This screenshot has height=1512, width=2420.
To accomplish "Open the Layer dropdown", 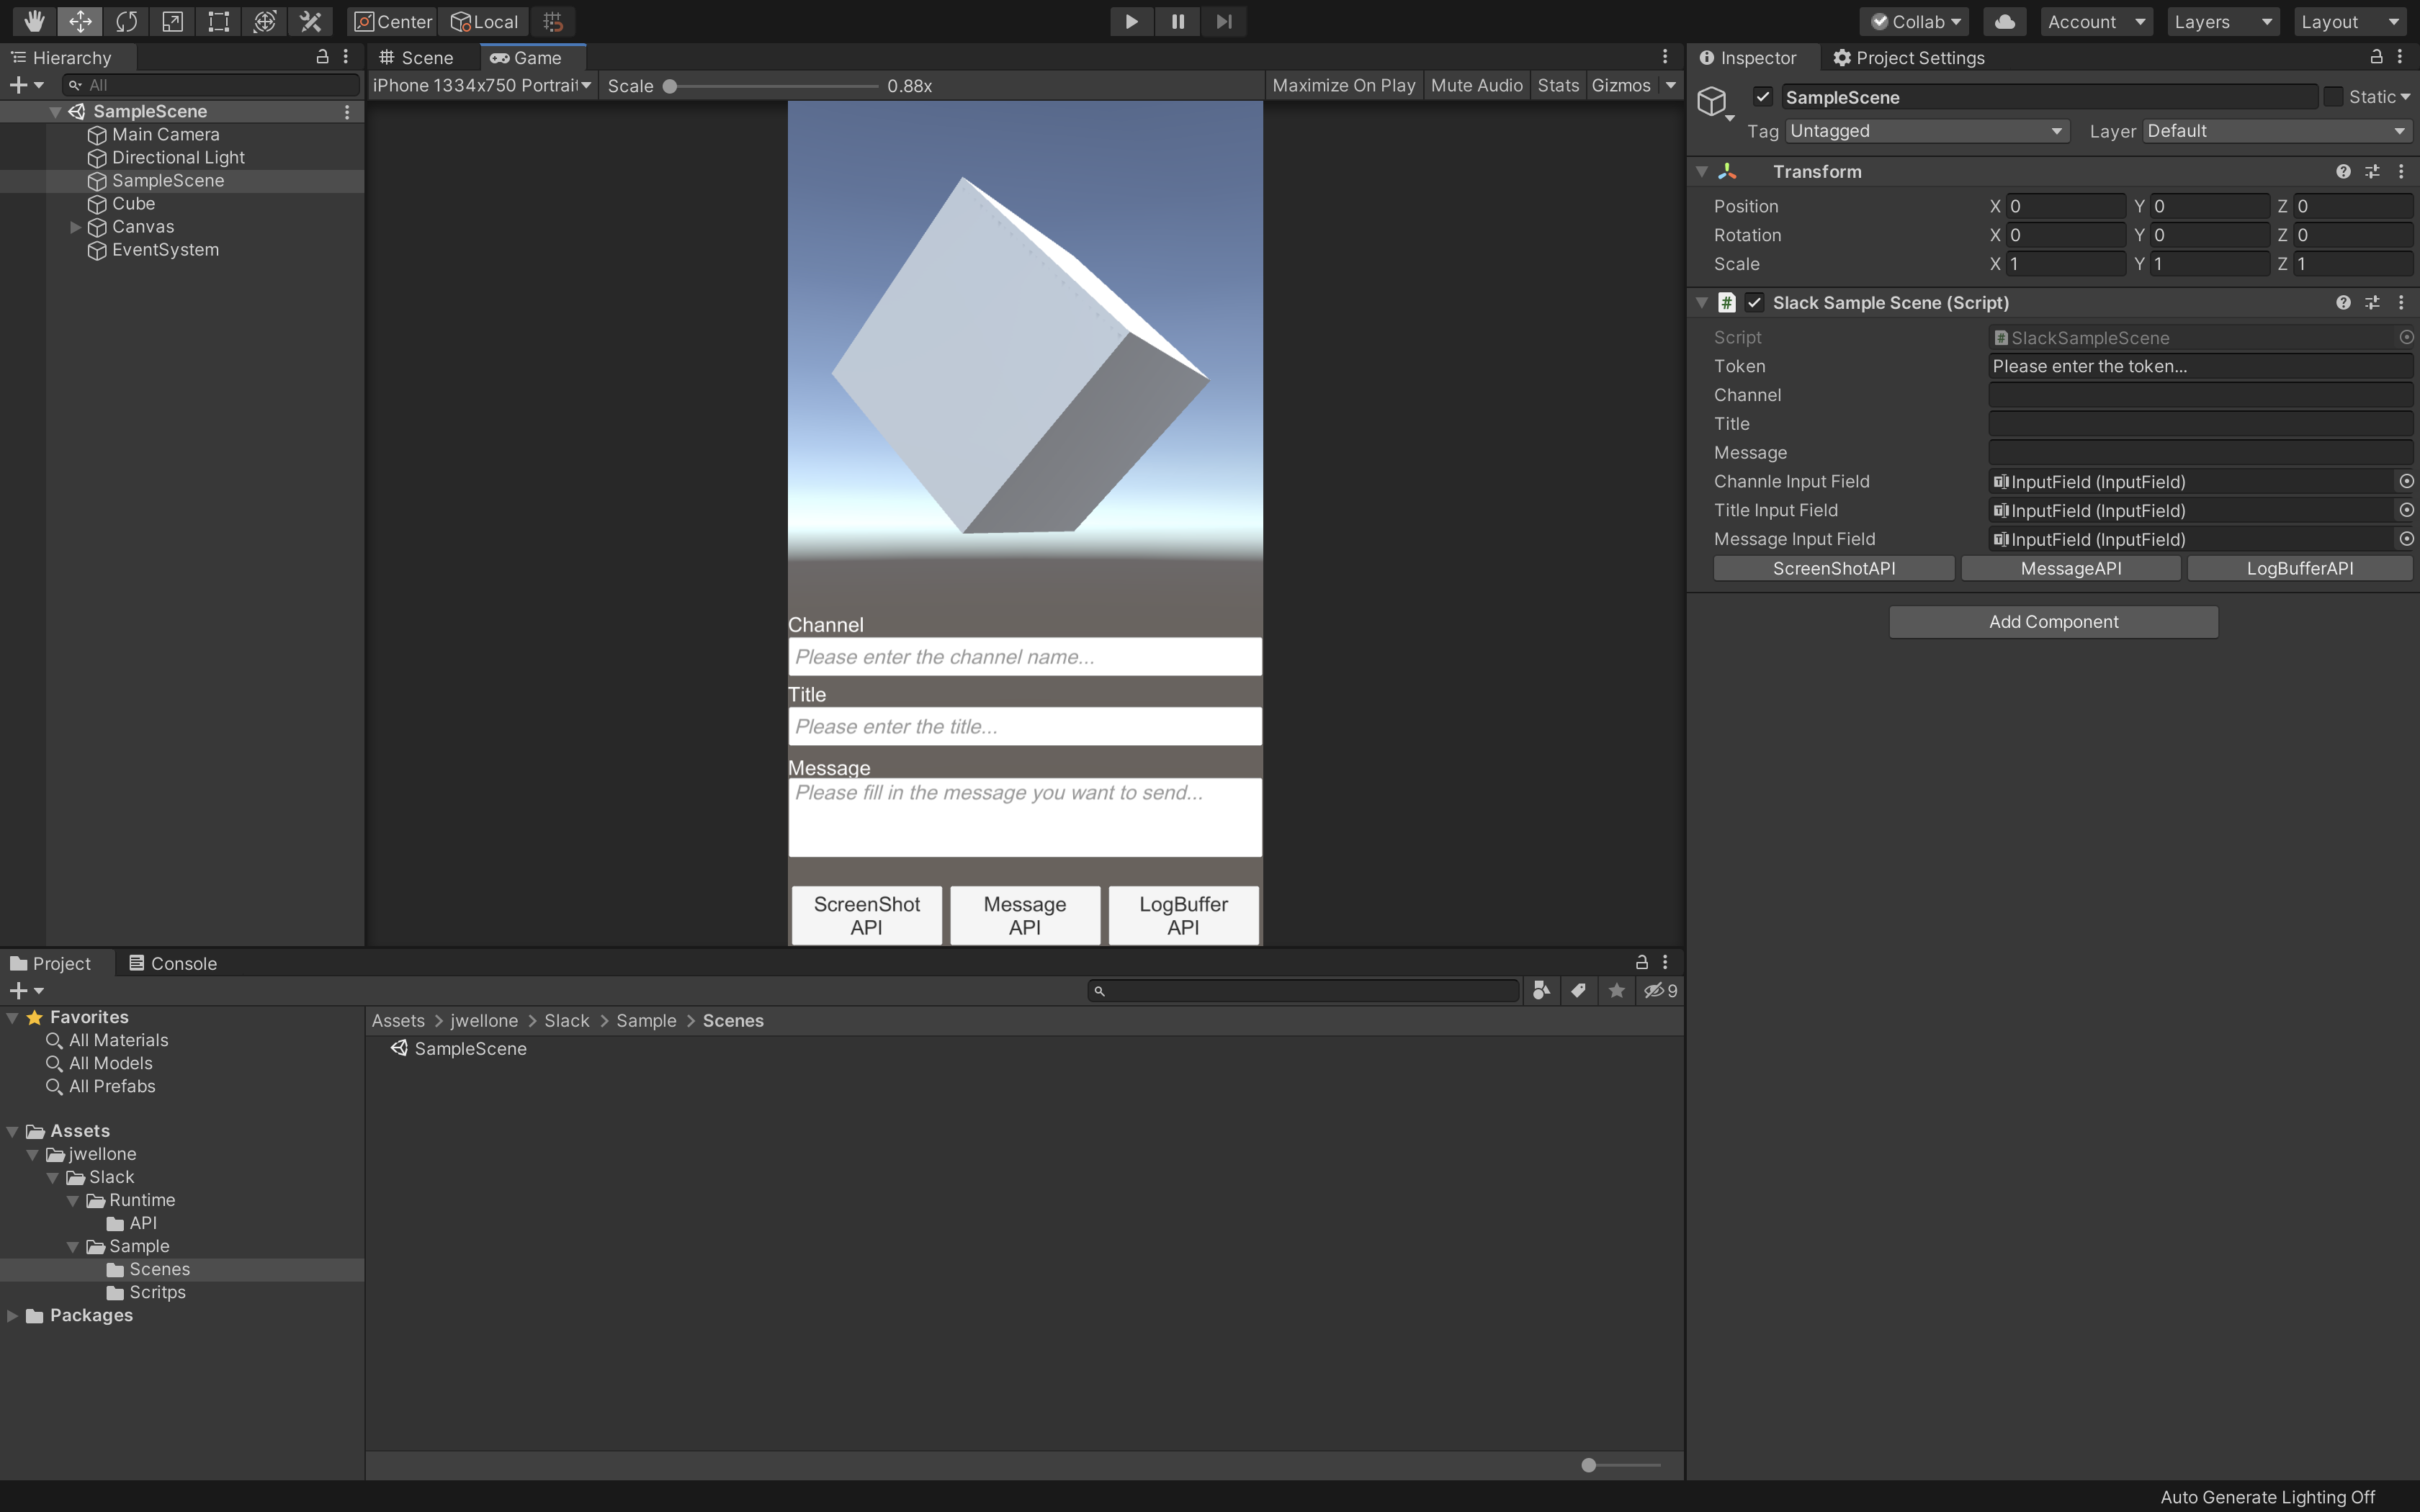I will tap(2276, 131).
